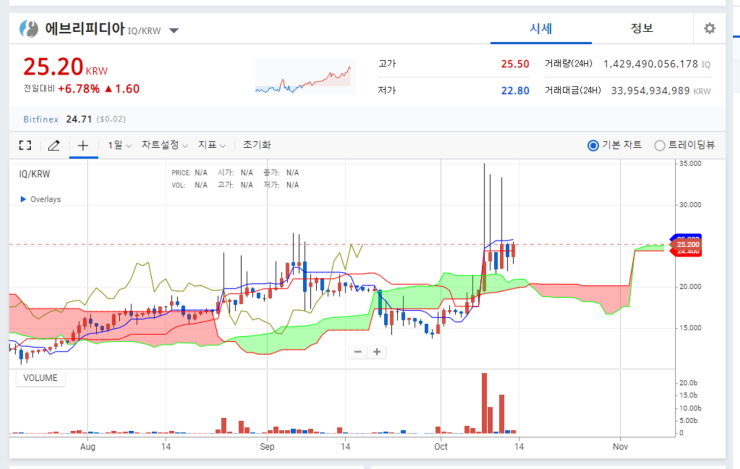
Task: Click the Aug label on time axis
Action: 88,446
